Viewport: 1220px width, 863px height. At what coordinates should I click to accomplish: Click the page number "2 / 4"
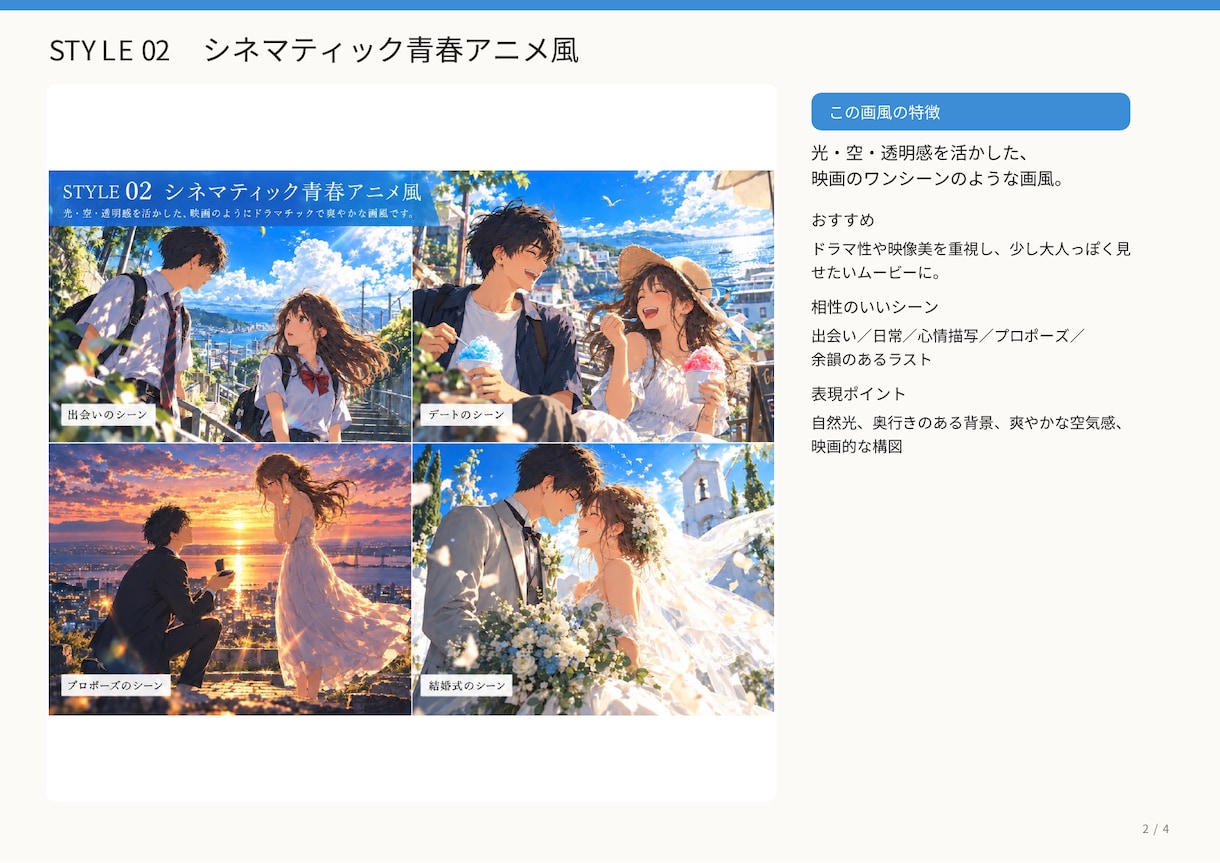1155,829
